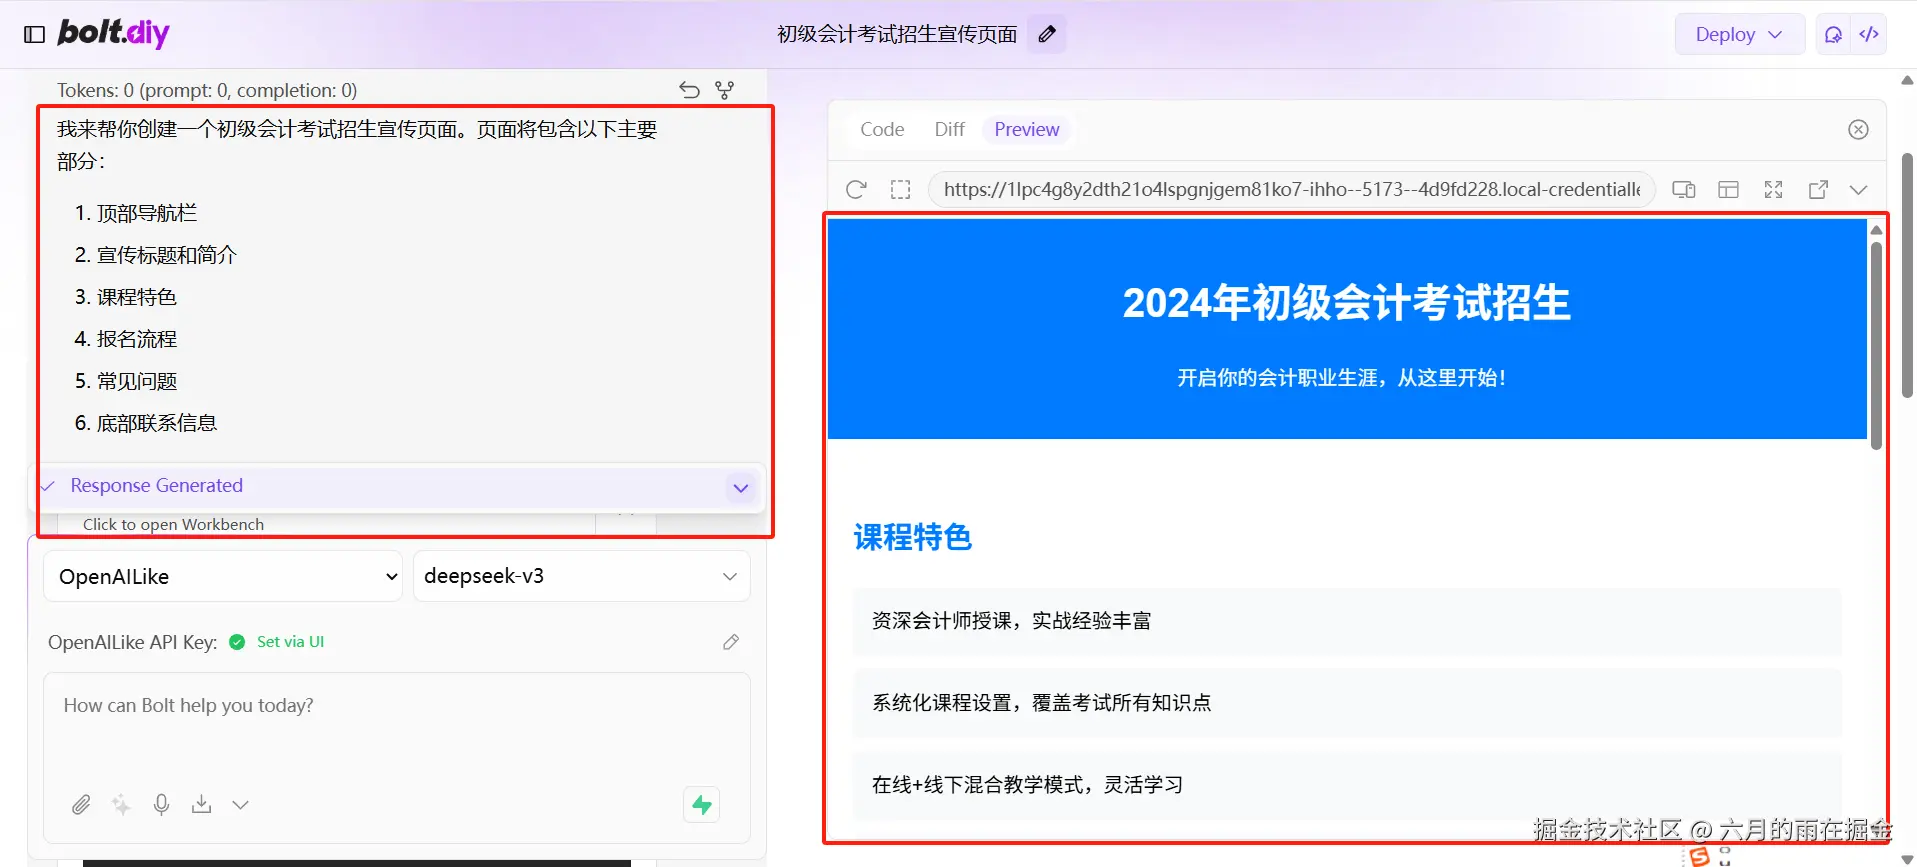Expand preview options chevron
The height and width of the screenshot is (867, 1917).
[x=1859, y=190]
